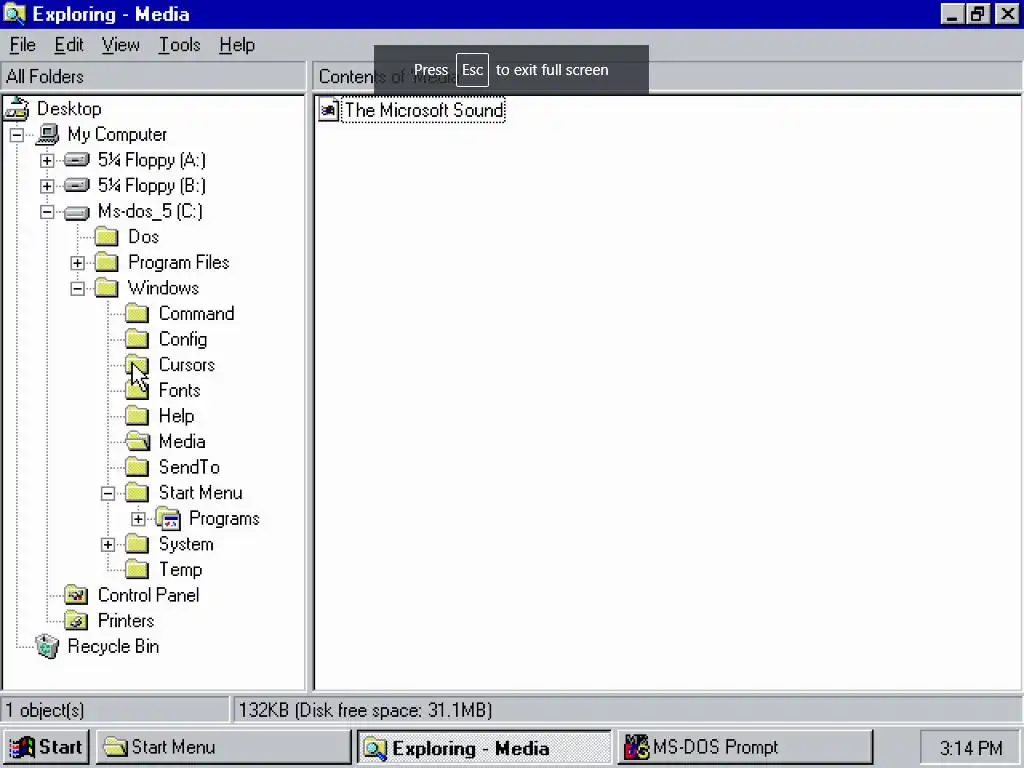The image size is (1024, 768).
Task: Switch to Exploring - Media taskbar button
Action: click(x=484, y=747)
